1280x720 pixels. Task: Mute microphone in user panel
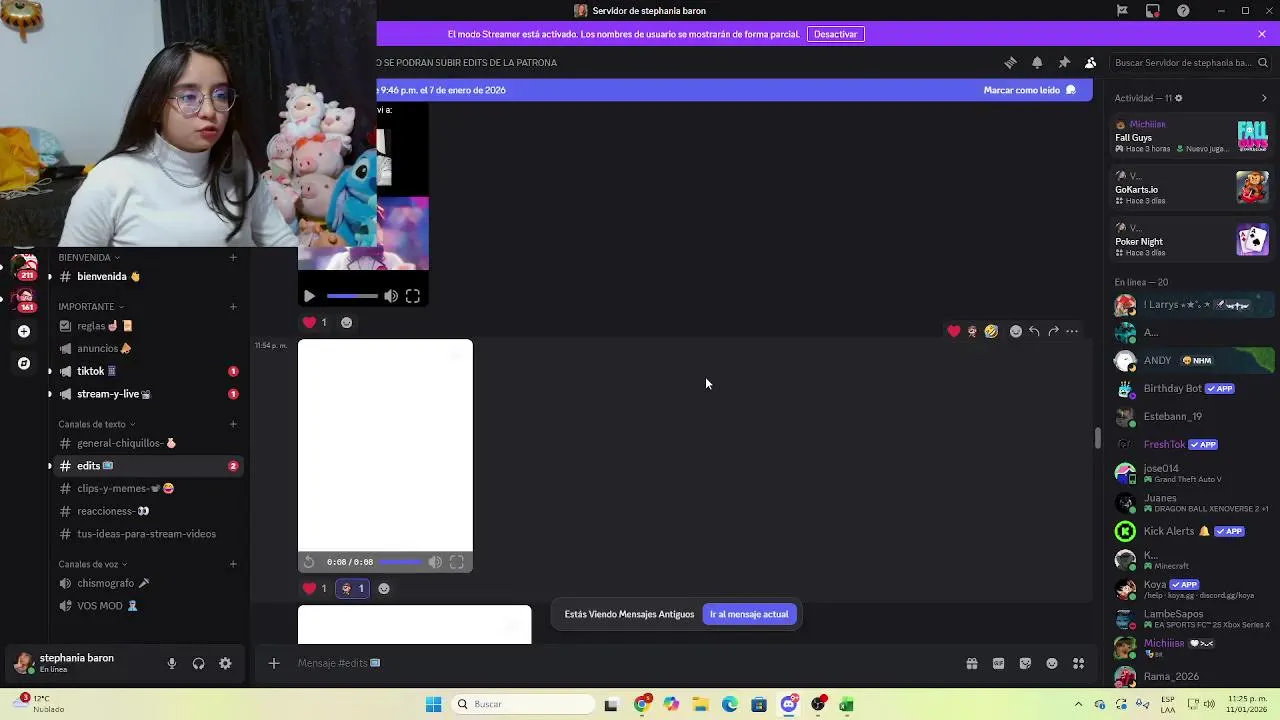(x=172, y=663)
